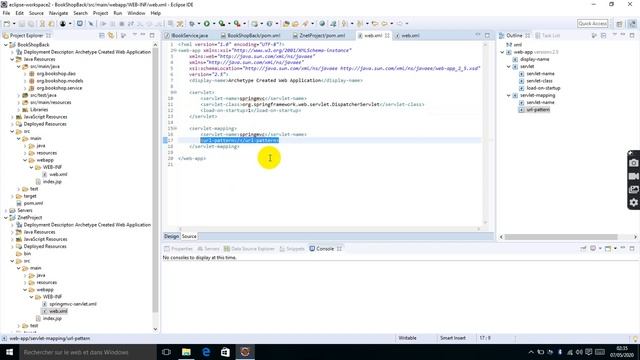Maximize the Project Explorer panel
Image resolution: width=640 pixels, height=360 pixels.
[152, 36]
